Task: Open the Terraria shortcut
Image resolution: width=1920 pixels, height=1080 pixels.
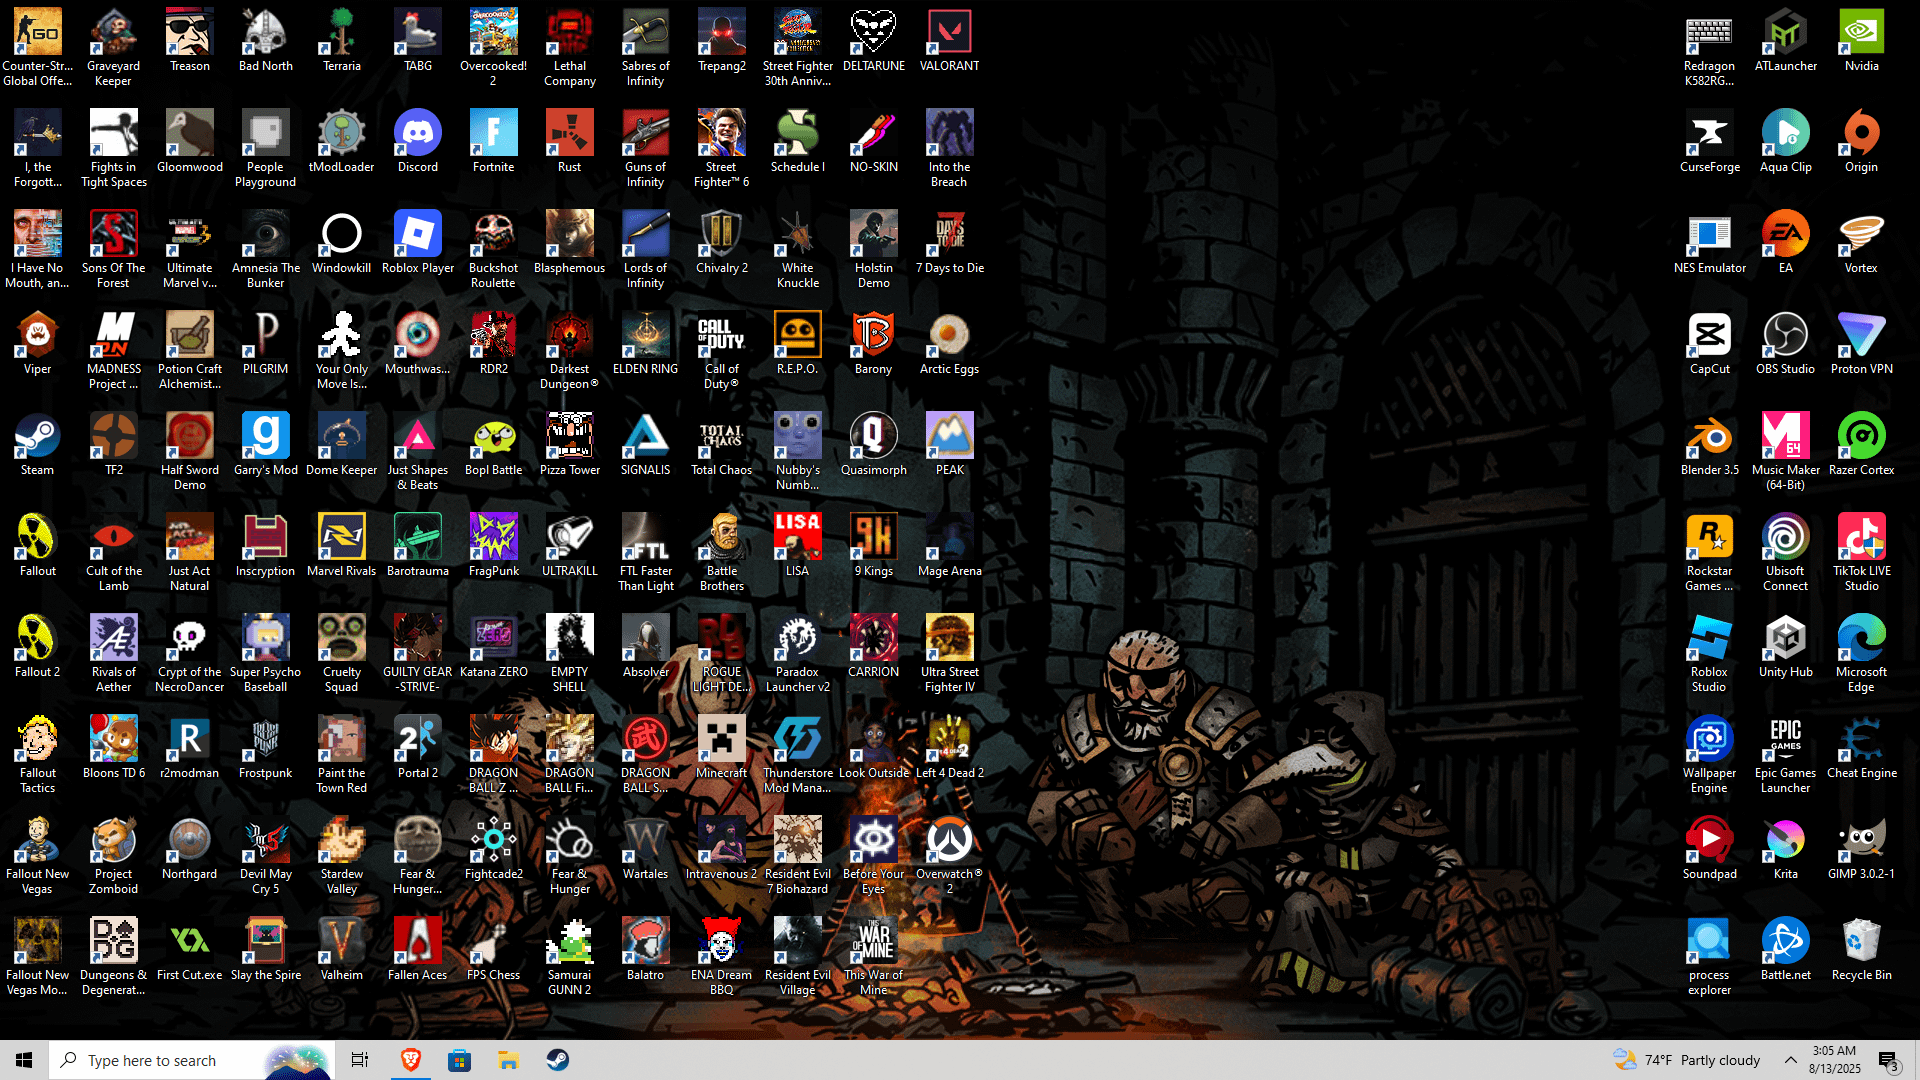Action: [x=342, y=41]
